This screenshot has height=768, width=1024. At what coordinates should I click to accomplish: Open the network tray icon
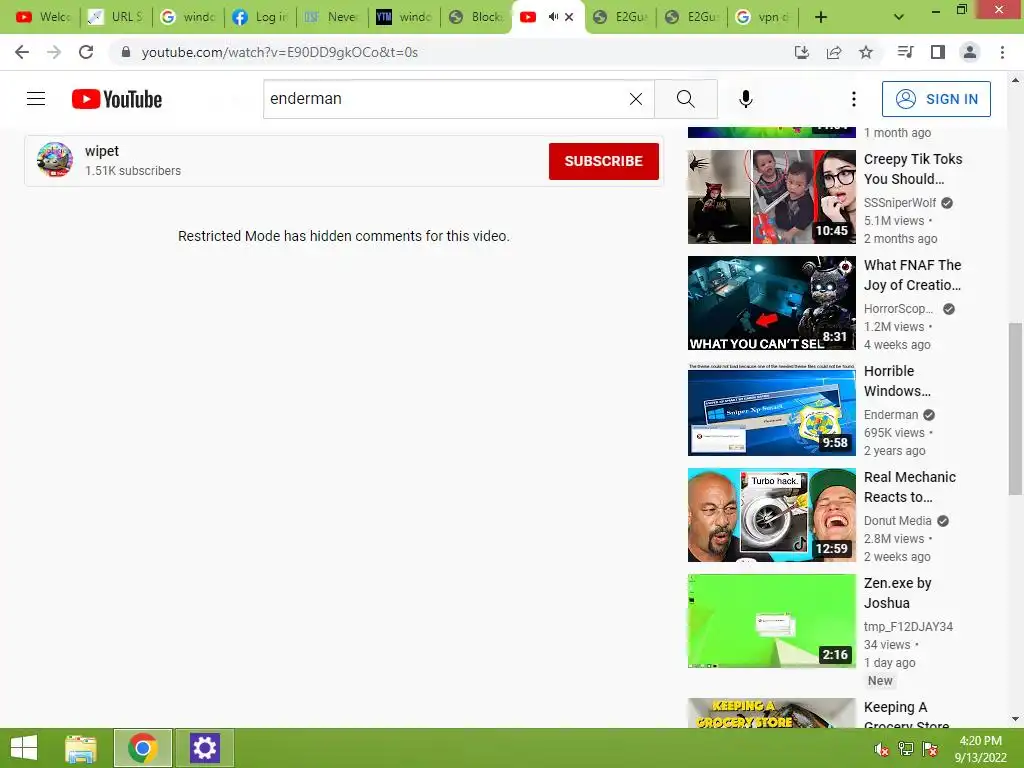click(906, 749)
